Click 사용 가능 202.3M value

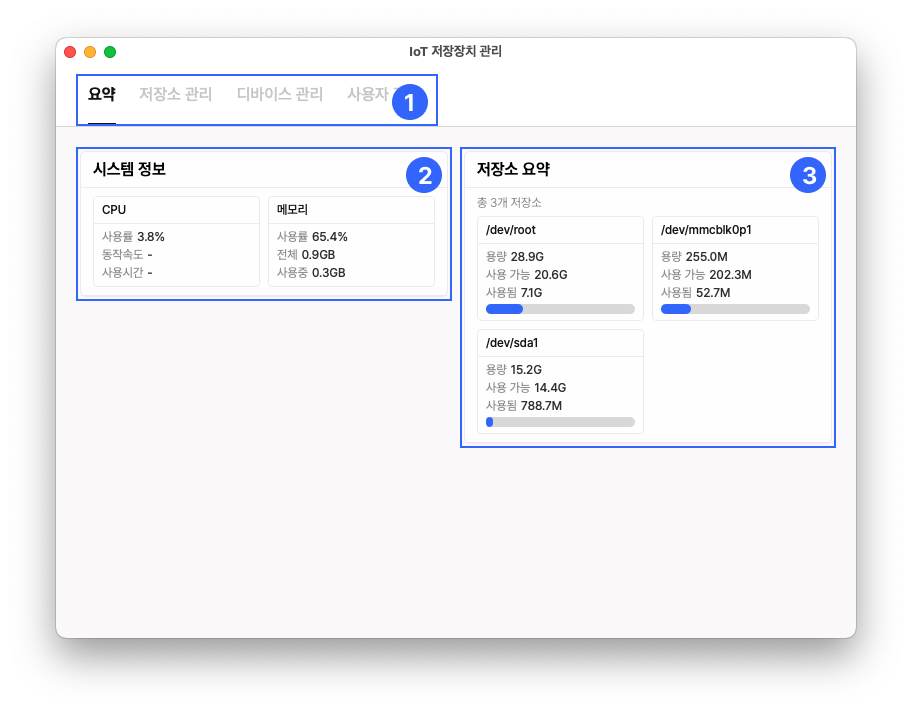(731, 275)
